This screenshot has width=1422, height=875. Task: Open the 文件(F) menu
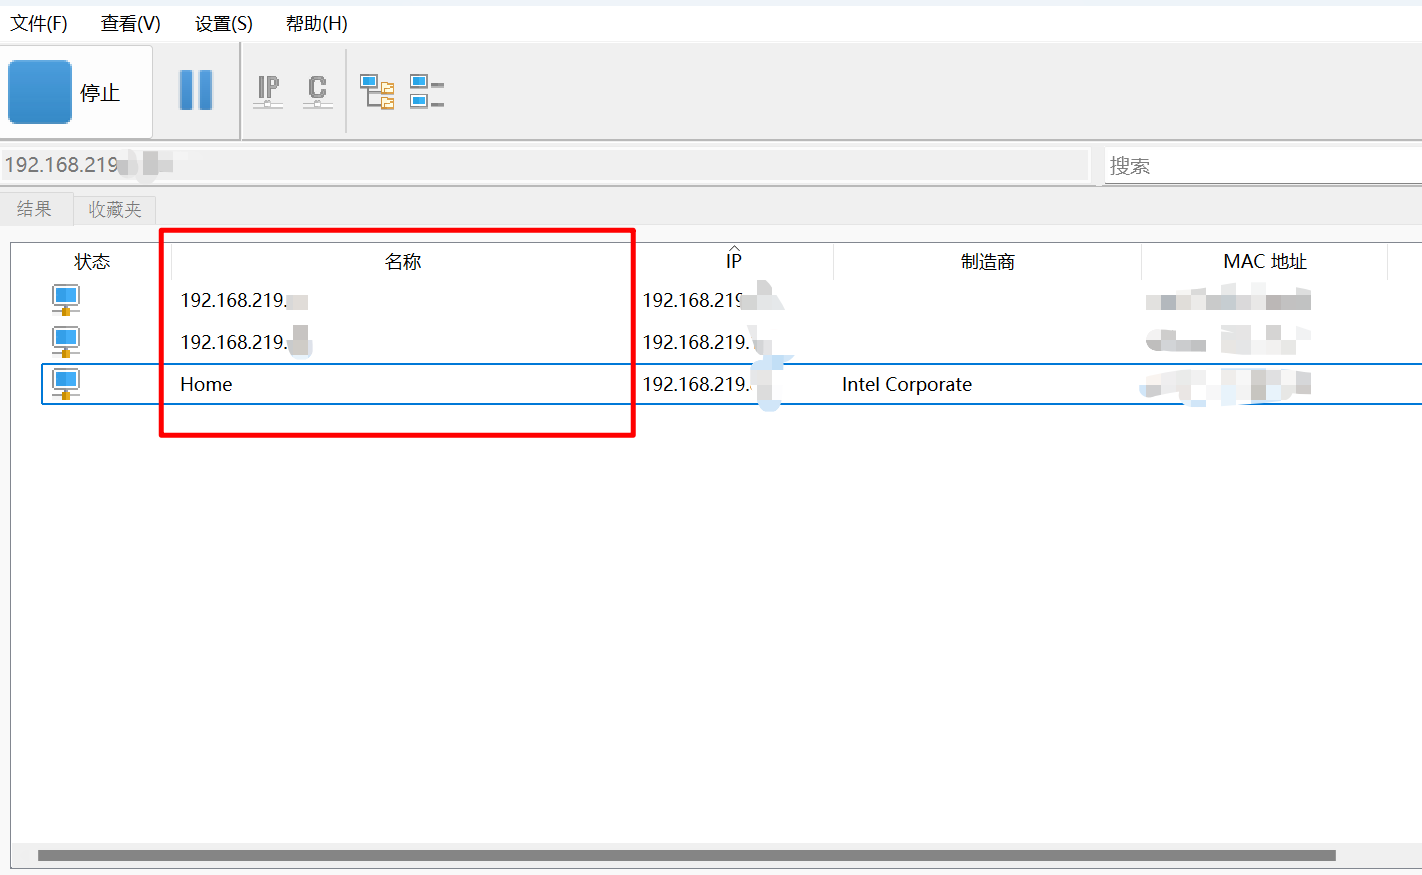tap(39, 23)
